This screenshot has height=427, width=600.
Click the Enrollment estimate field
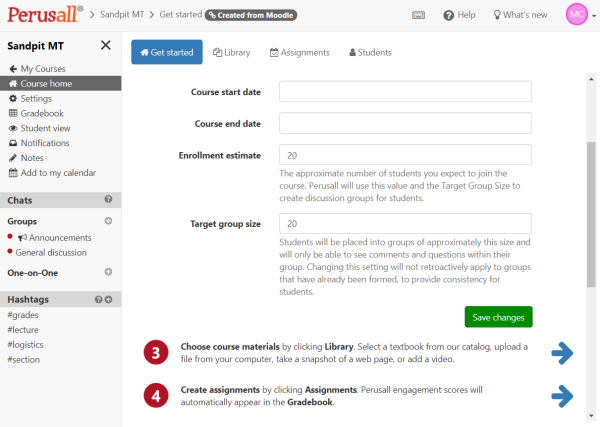point(405,155)
